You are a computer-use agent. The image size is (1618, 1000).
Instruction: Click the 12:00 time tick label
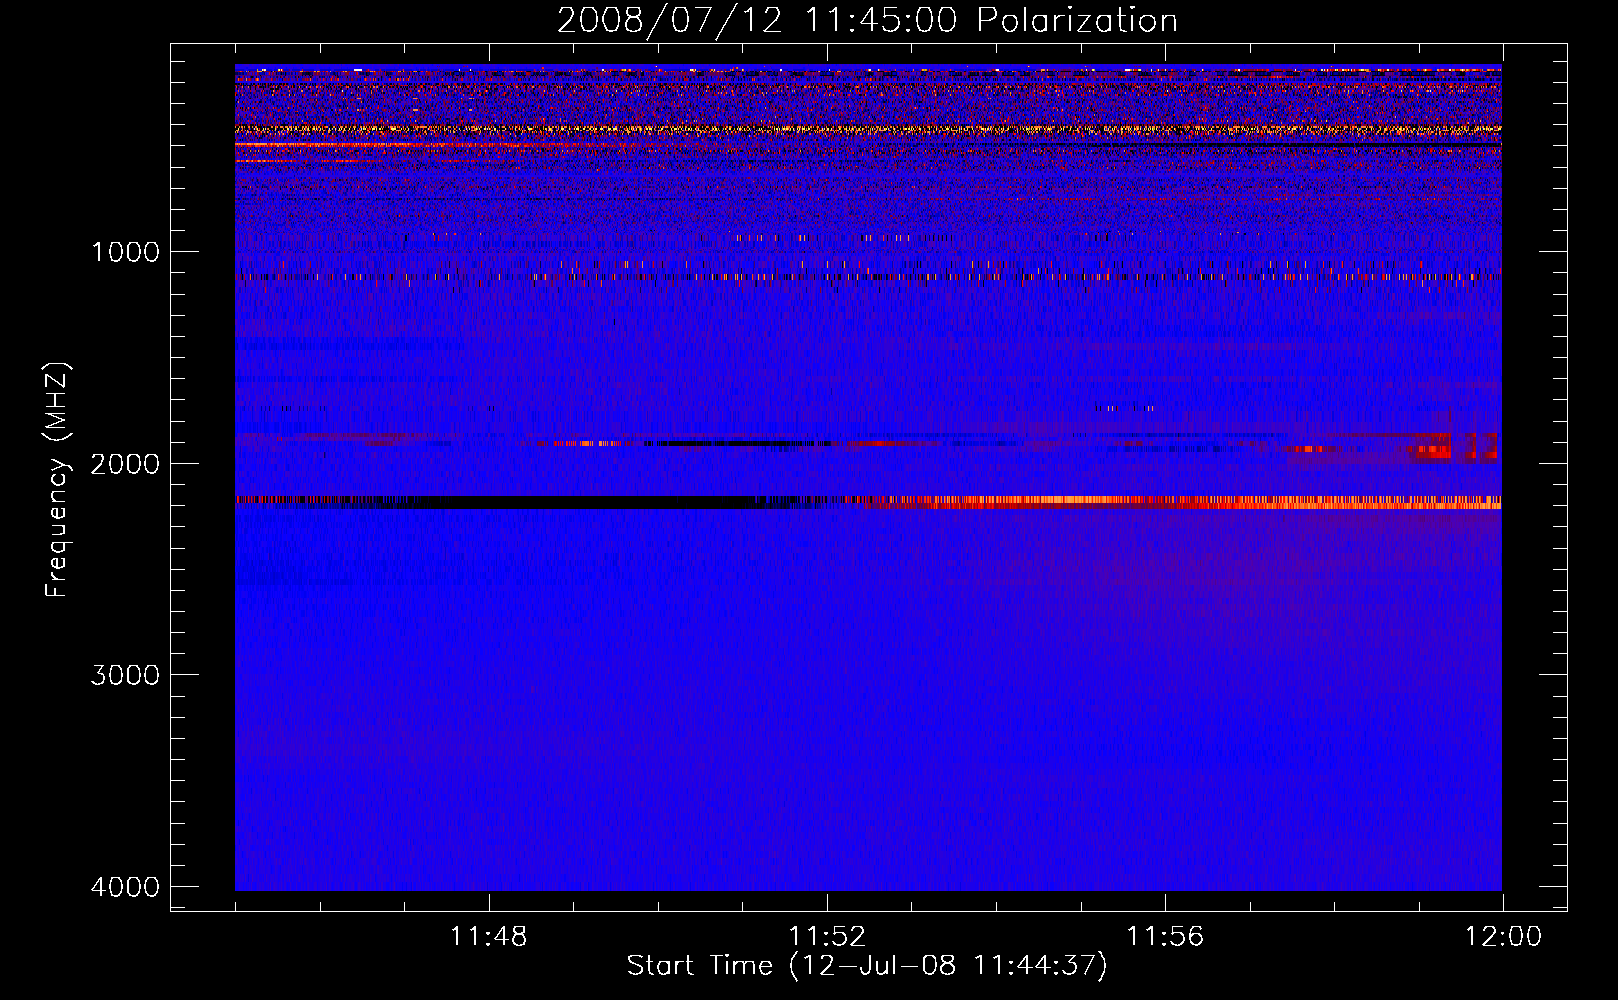click(1503, 937)
